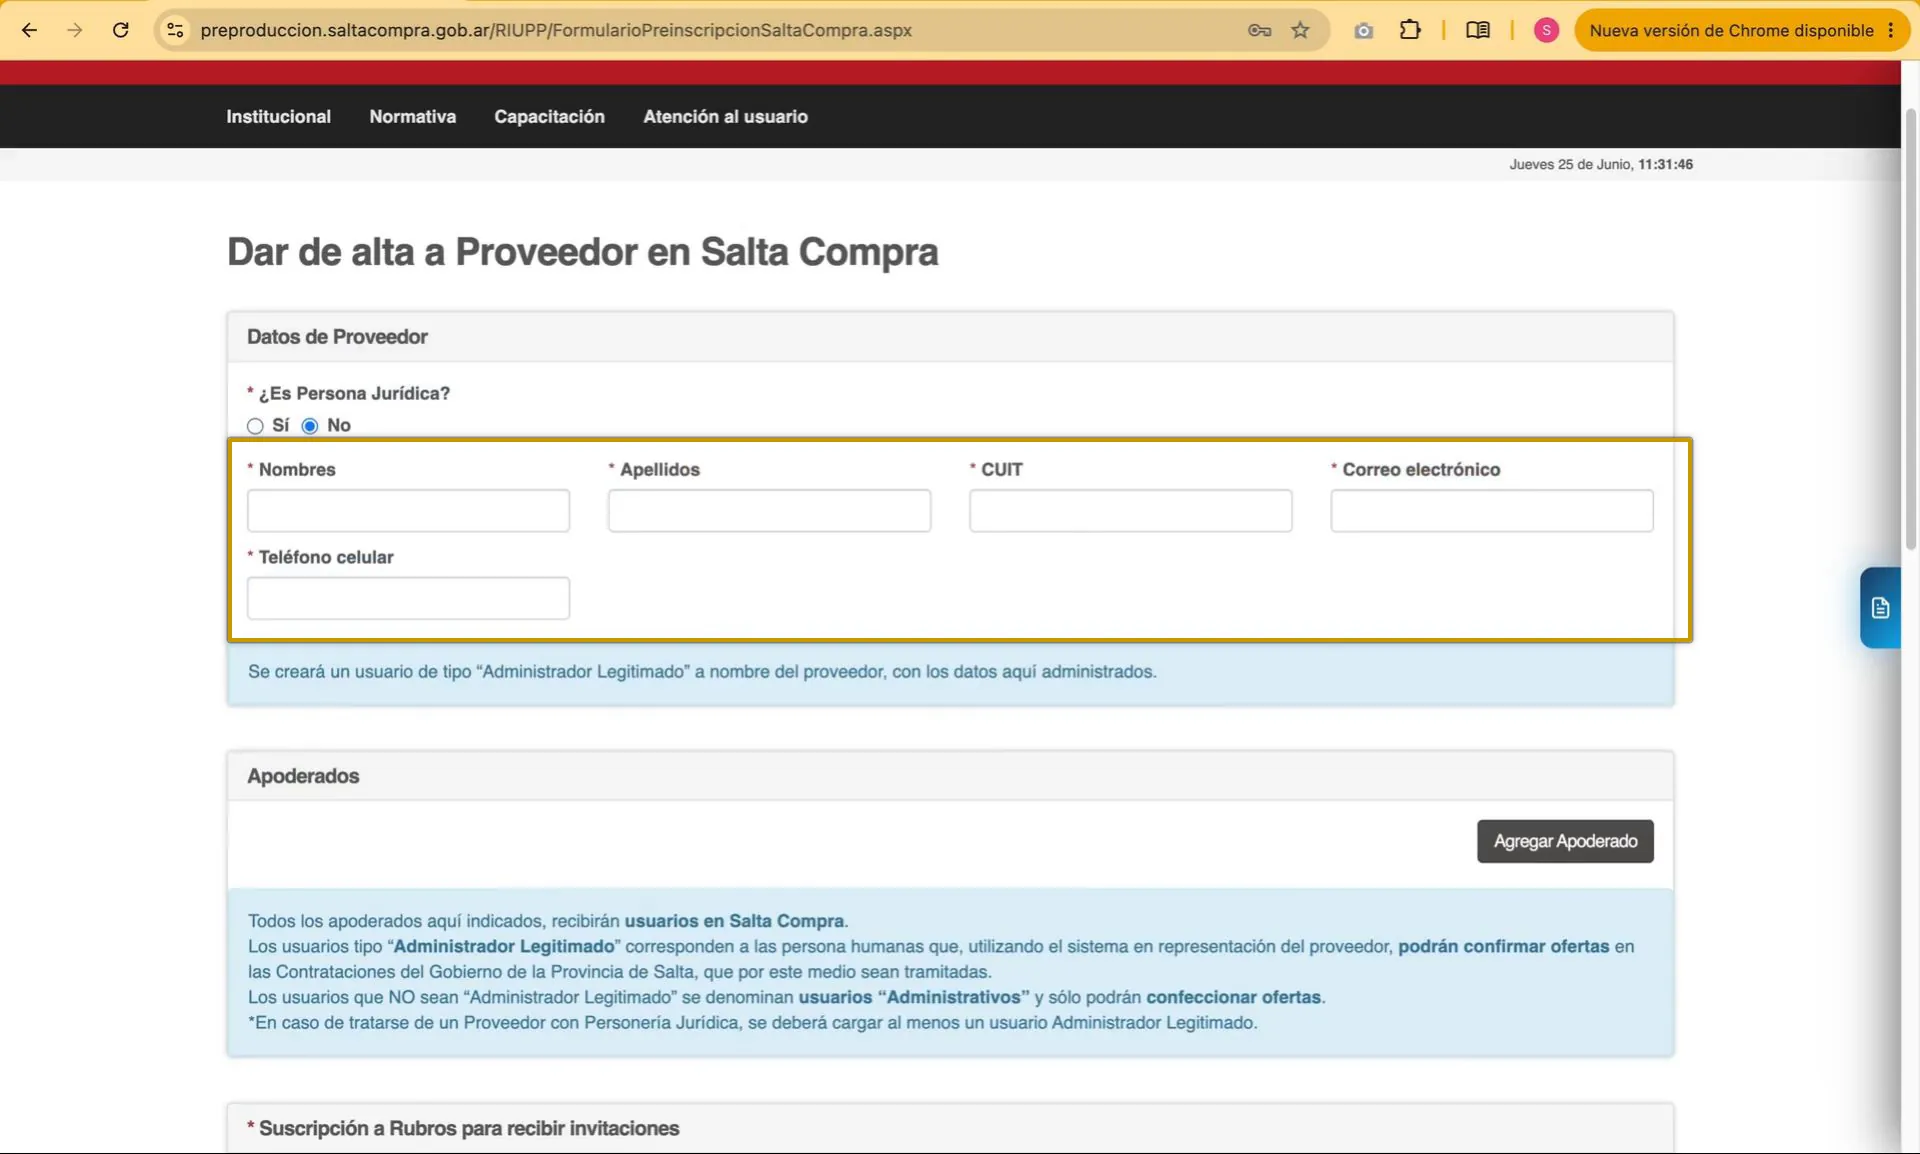This screenshot has width=1920, height=1154.
Task: Open site information icon in address bar
Action: (175, 30)
